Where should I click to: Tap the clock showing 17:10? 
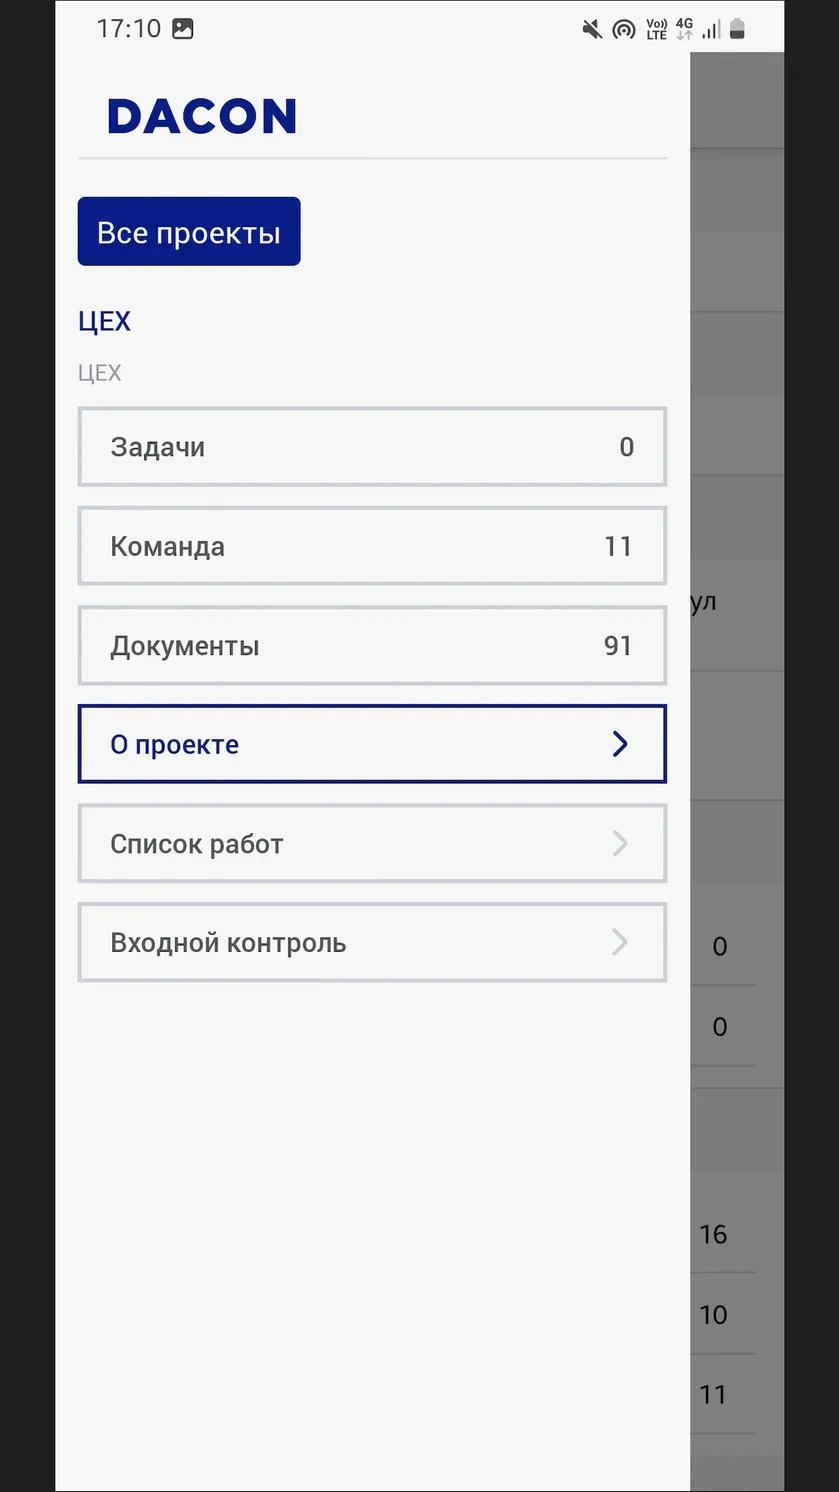pyautogui.click(x=129, y=29)
